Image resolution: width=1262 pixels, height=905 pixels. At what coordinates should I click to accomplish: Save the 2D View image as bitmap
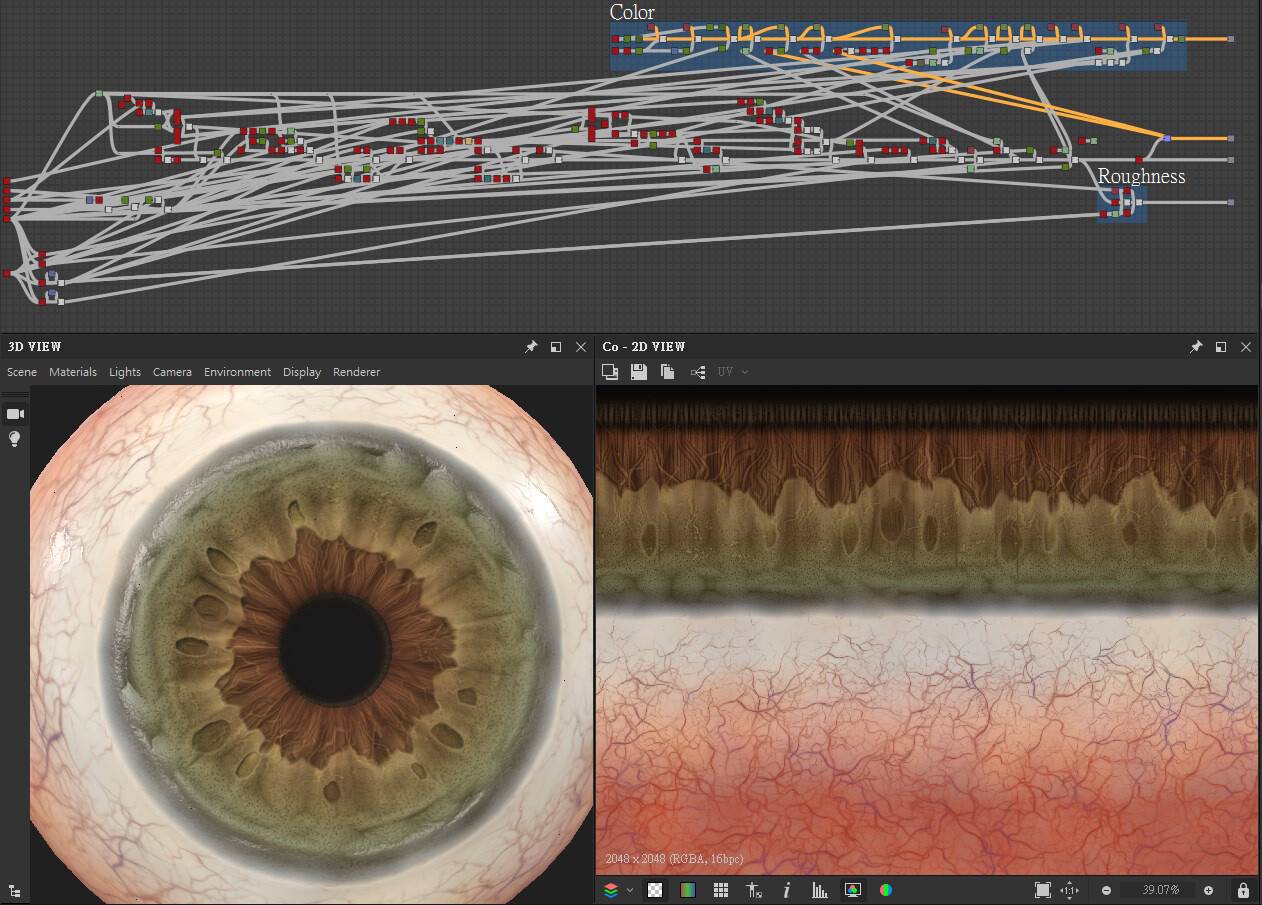click(x=639, y=372)
